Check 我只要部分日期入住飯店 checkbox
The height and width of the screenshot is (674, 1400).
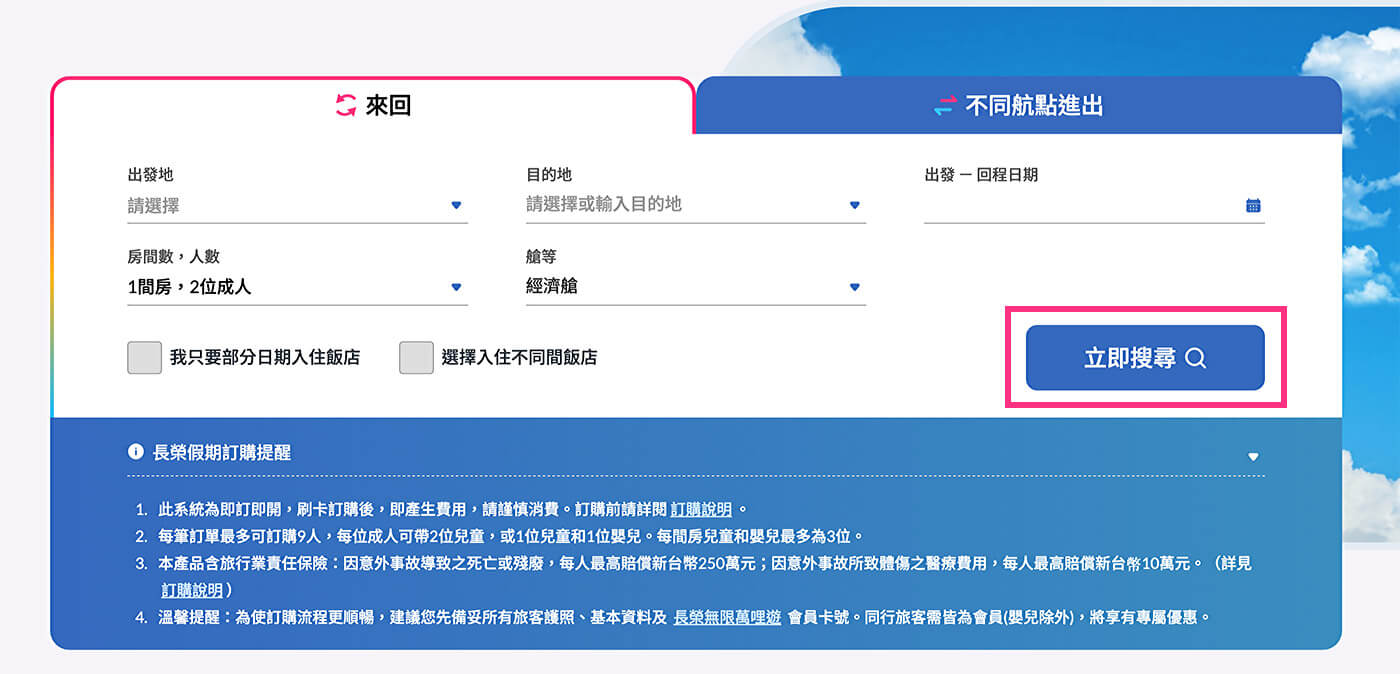click(144, 357)
